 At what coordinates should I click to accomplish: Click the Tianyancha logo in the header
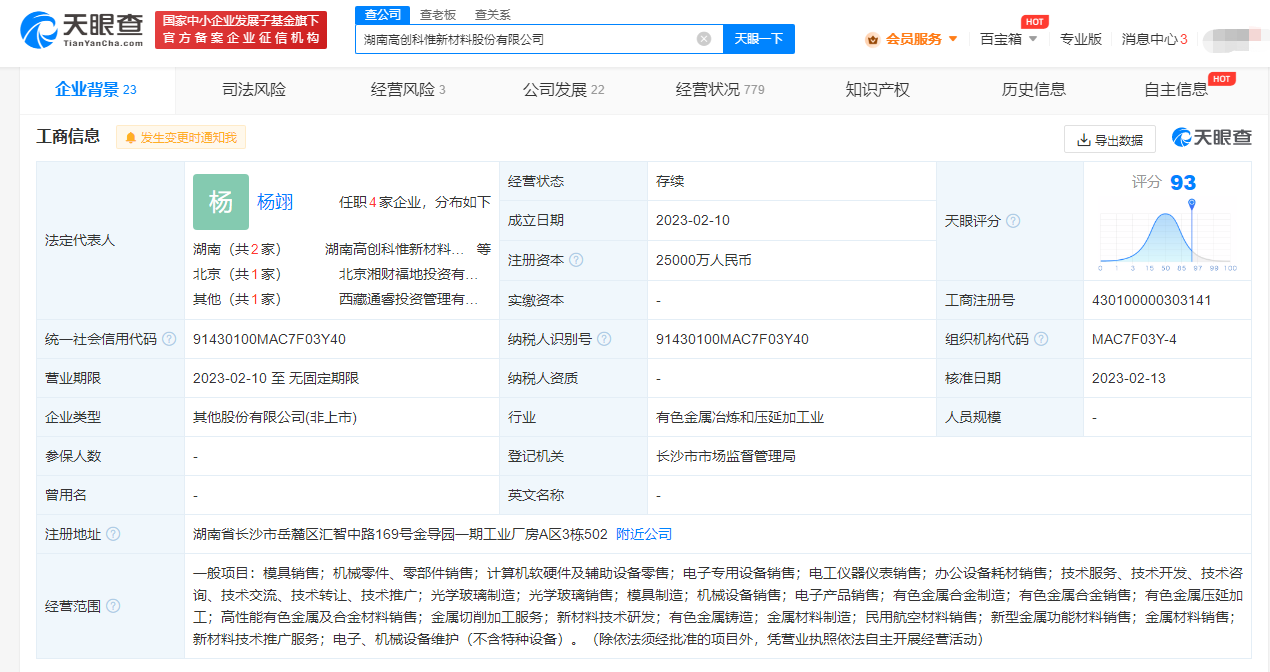click(82, 30)
